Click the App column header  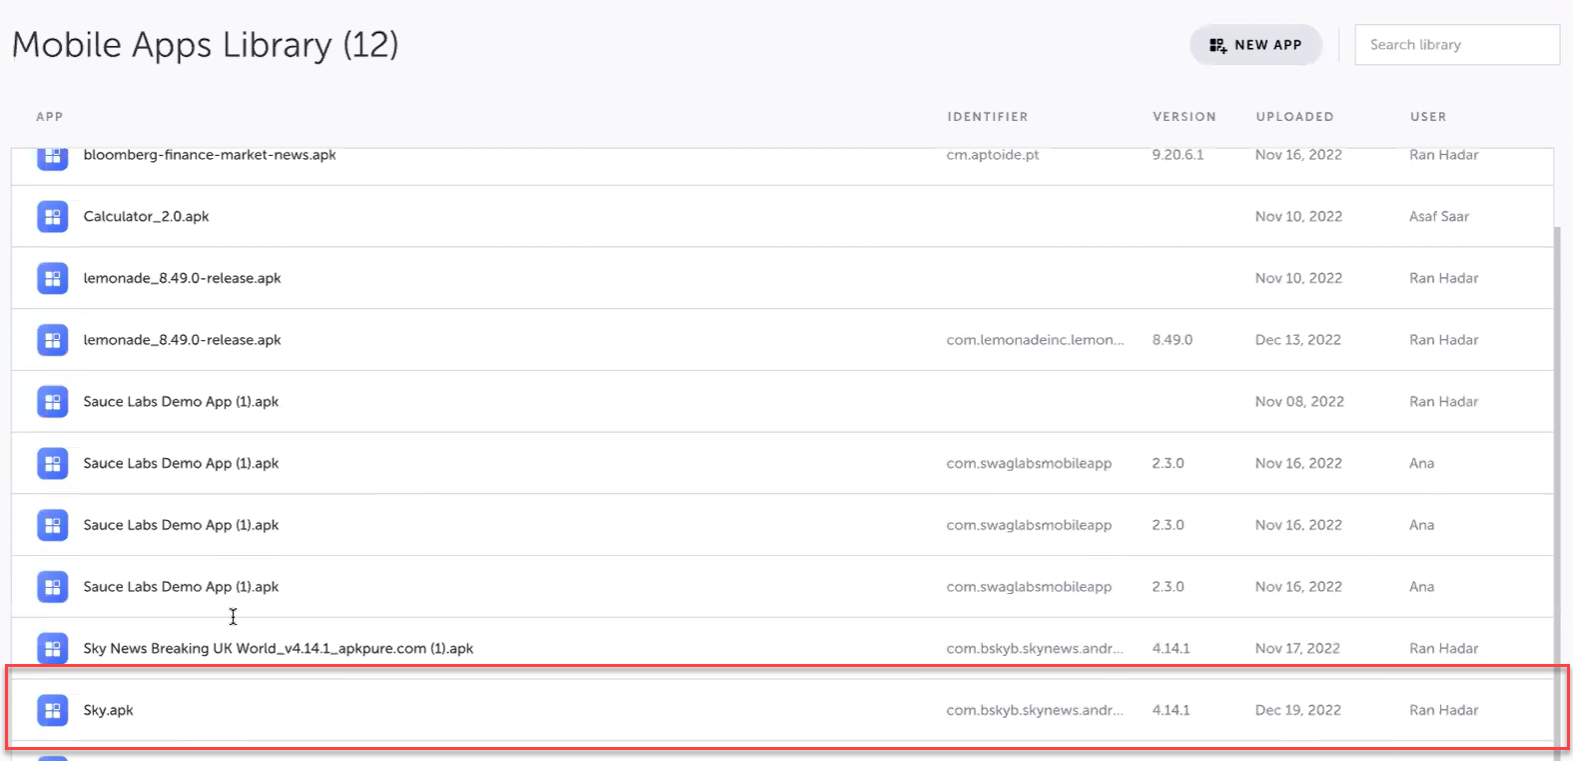coord(49,117)
